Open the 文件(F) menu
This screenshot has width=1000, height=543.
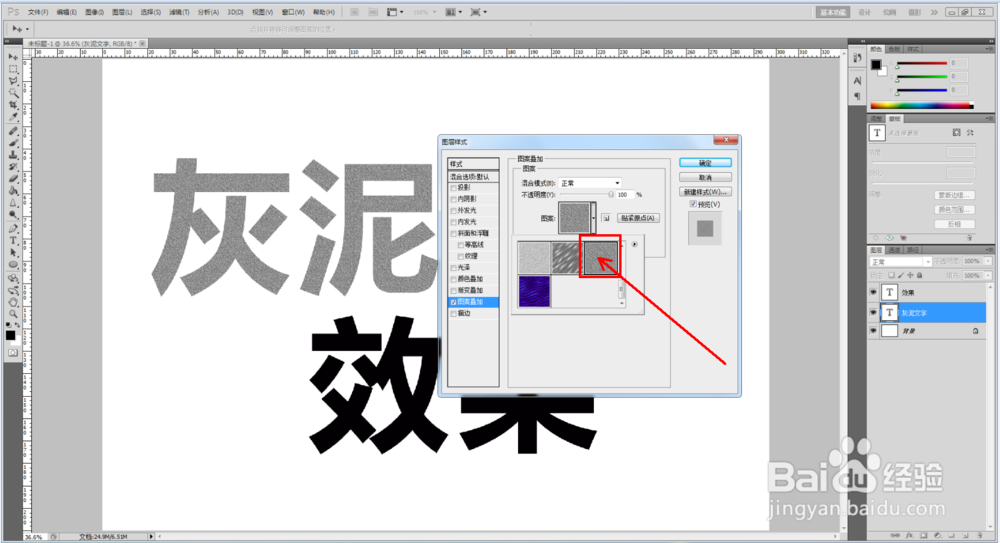(38, 12)
